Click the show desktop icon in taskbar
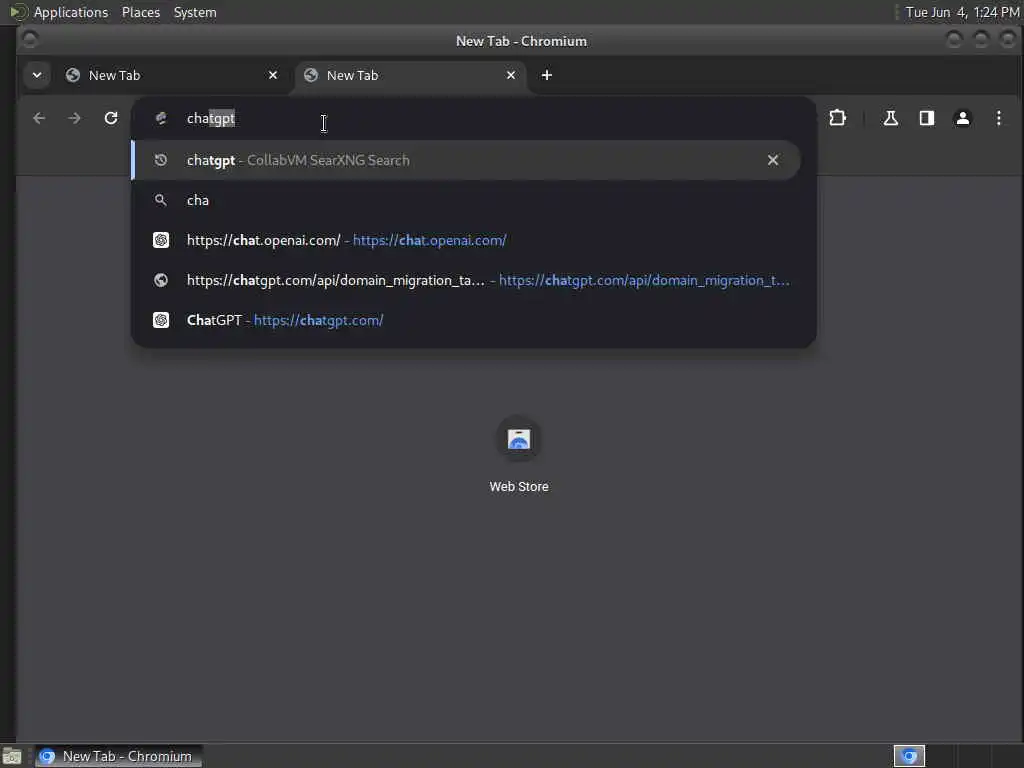1024x768 pixels. coord(12,757)
